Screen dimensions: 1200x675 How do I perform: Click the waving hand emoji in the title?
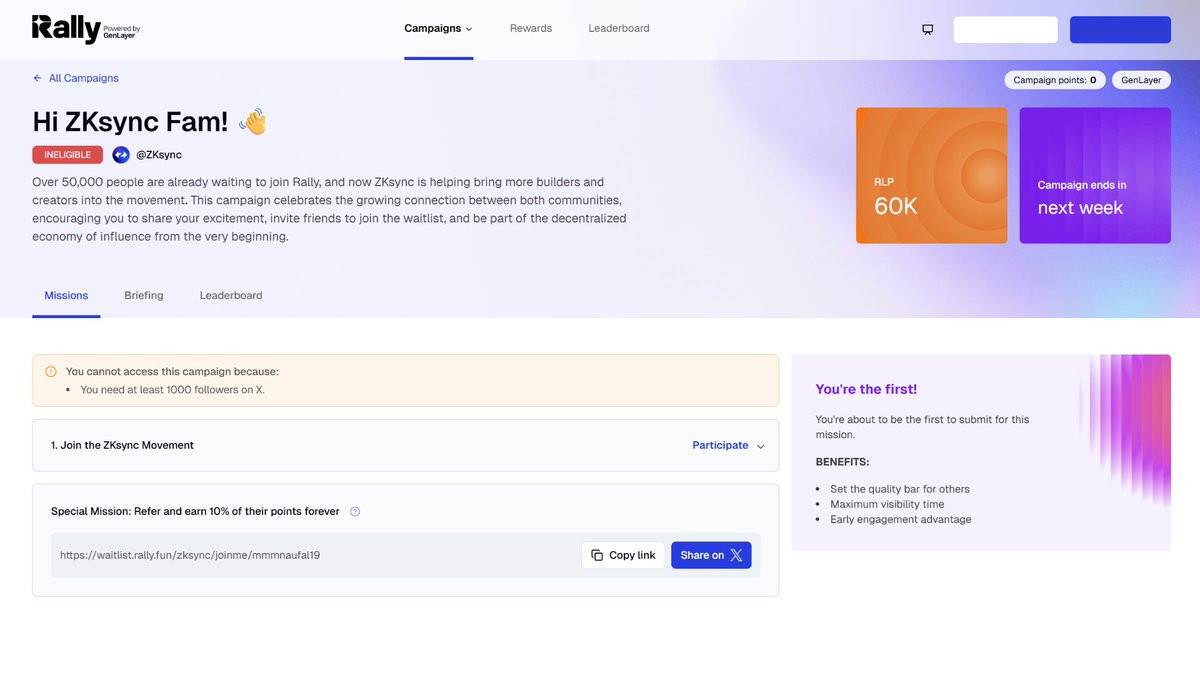(253, 122)
